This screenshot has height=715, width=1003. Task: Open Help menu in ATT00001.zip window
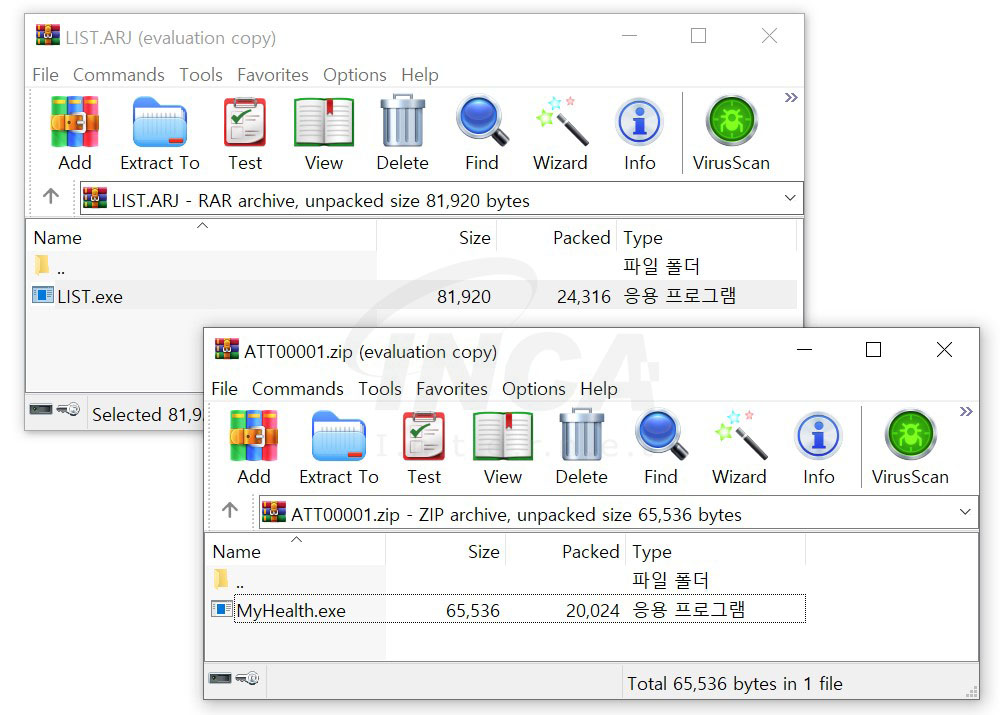[599, 389]
